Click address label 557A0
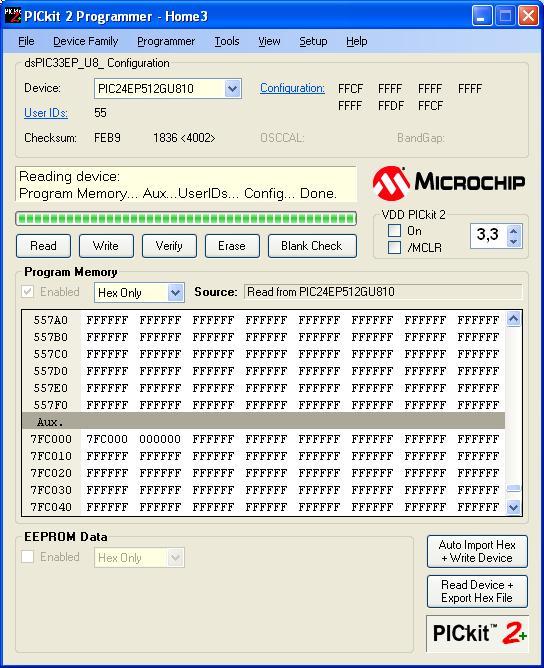Image resolution: width=544 pixels, height=668 pixels. 51,320
